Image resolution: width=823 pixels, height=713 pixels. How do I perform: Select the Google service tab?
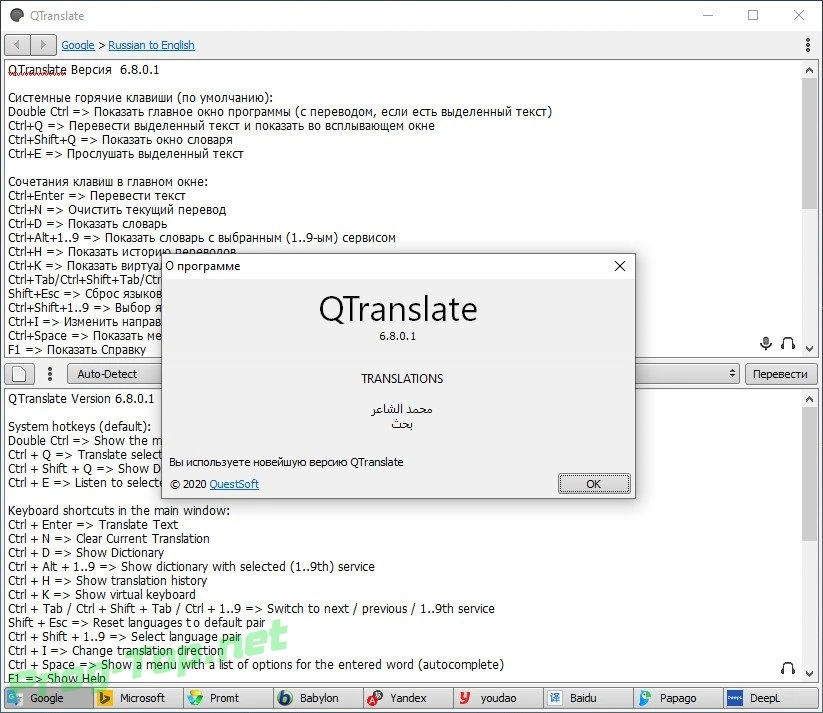click(49, 698)
